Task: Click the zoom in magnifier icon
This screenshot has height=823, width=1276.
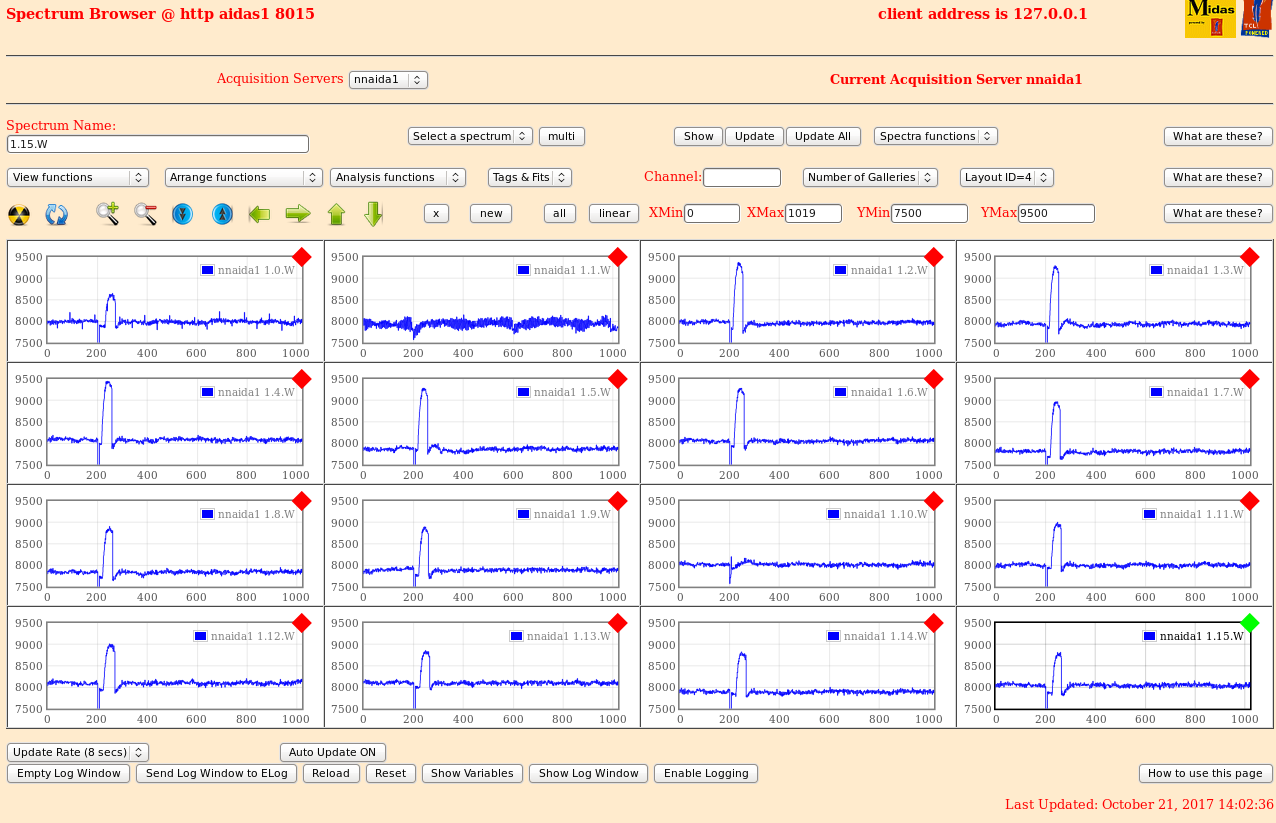Action: [108, 213]
